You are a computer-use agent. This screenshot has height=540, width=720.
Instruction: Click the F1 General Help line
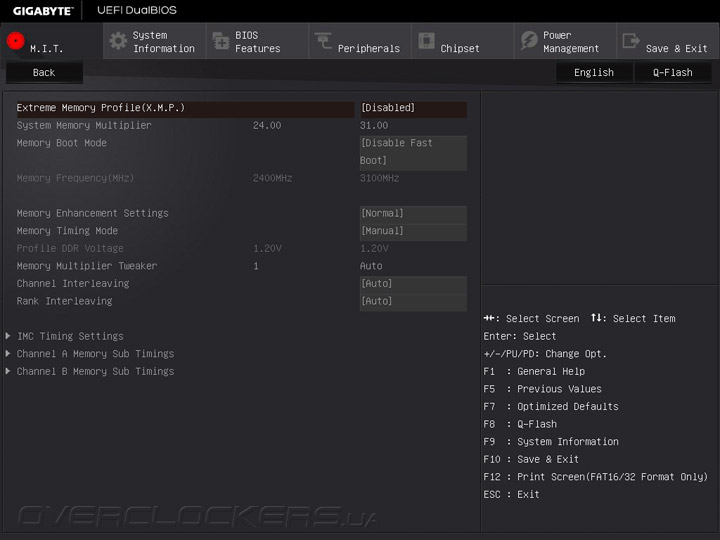point(534,371)
